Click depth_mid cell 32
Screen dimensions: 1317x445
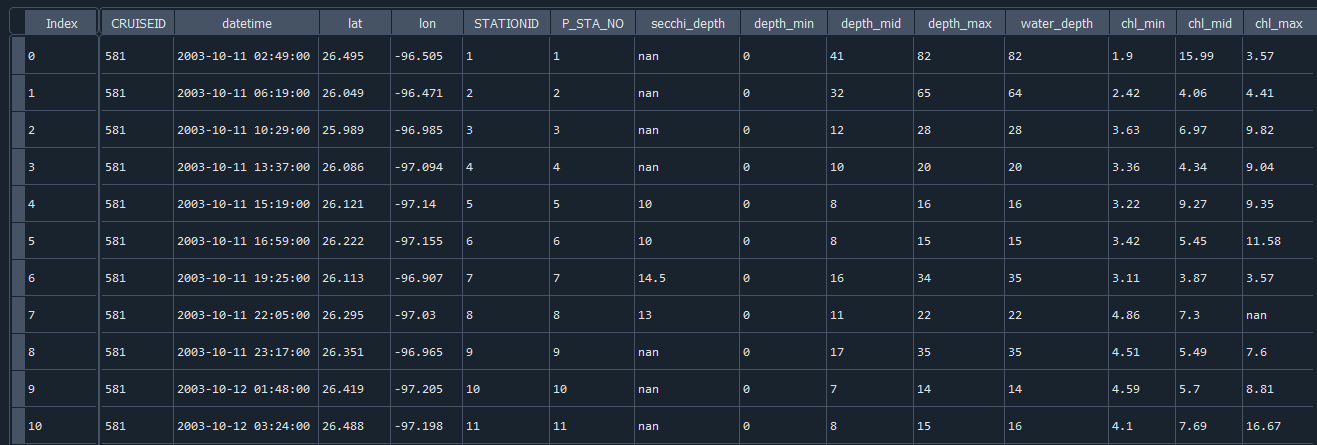870,92
